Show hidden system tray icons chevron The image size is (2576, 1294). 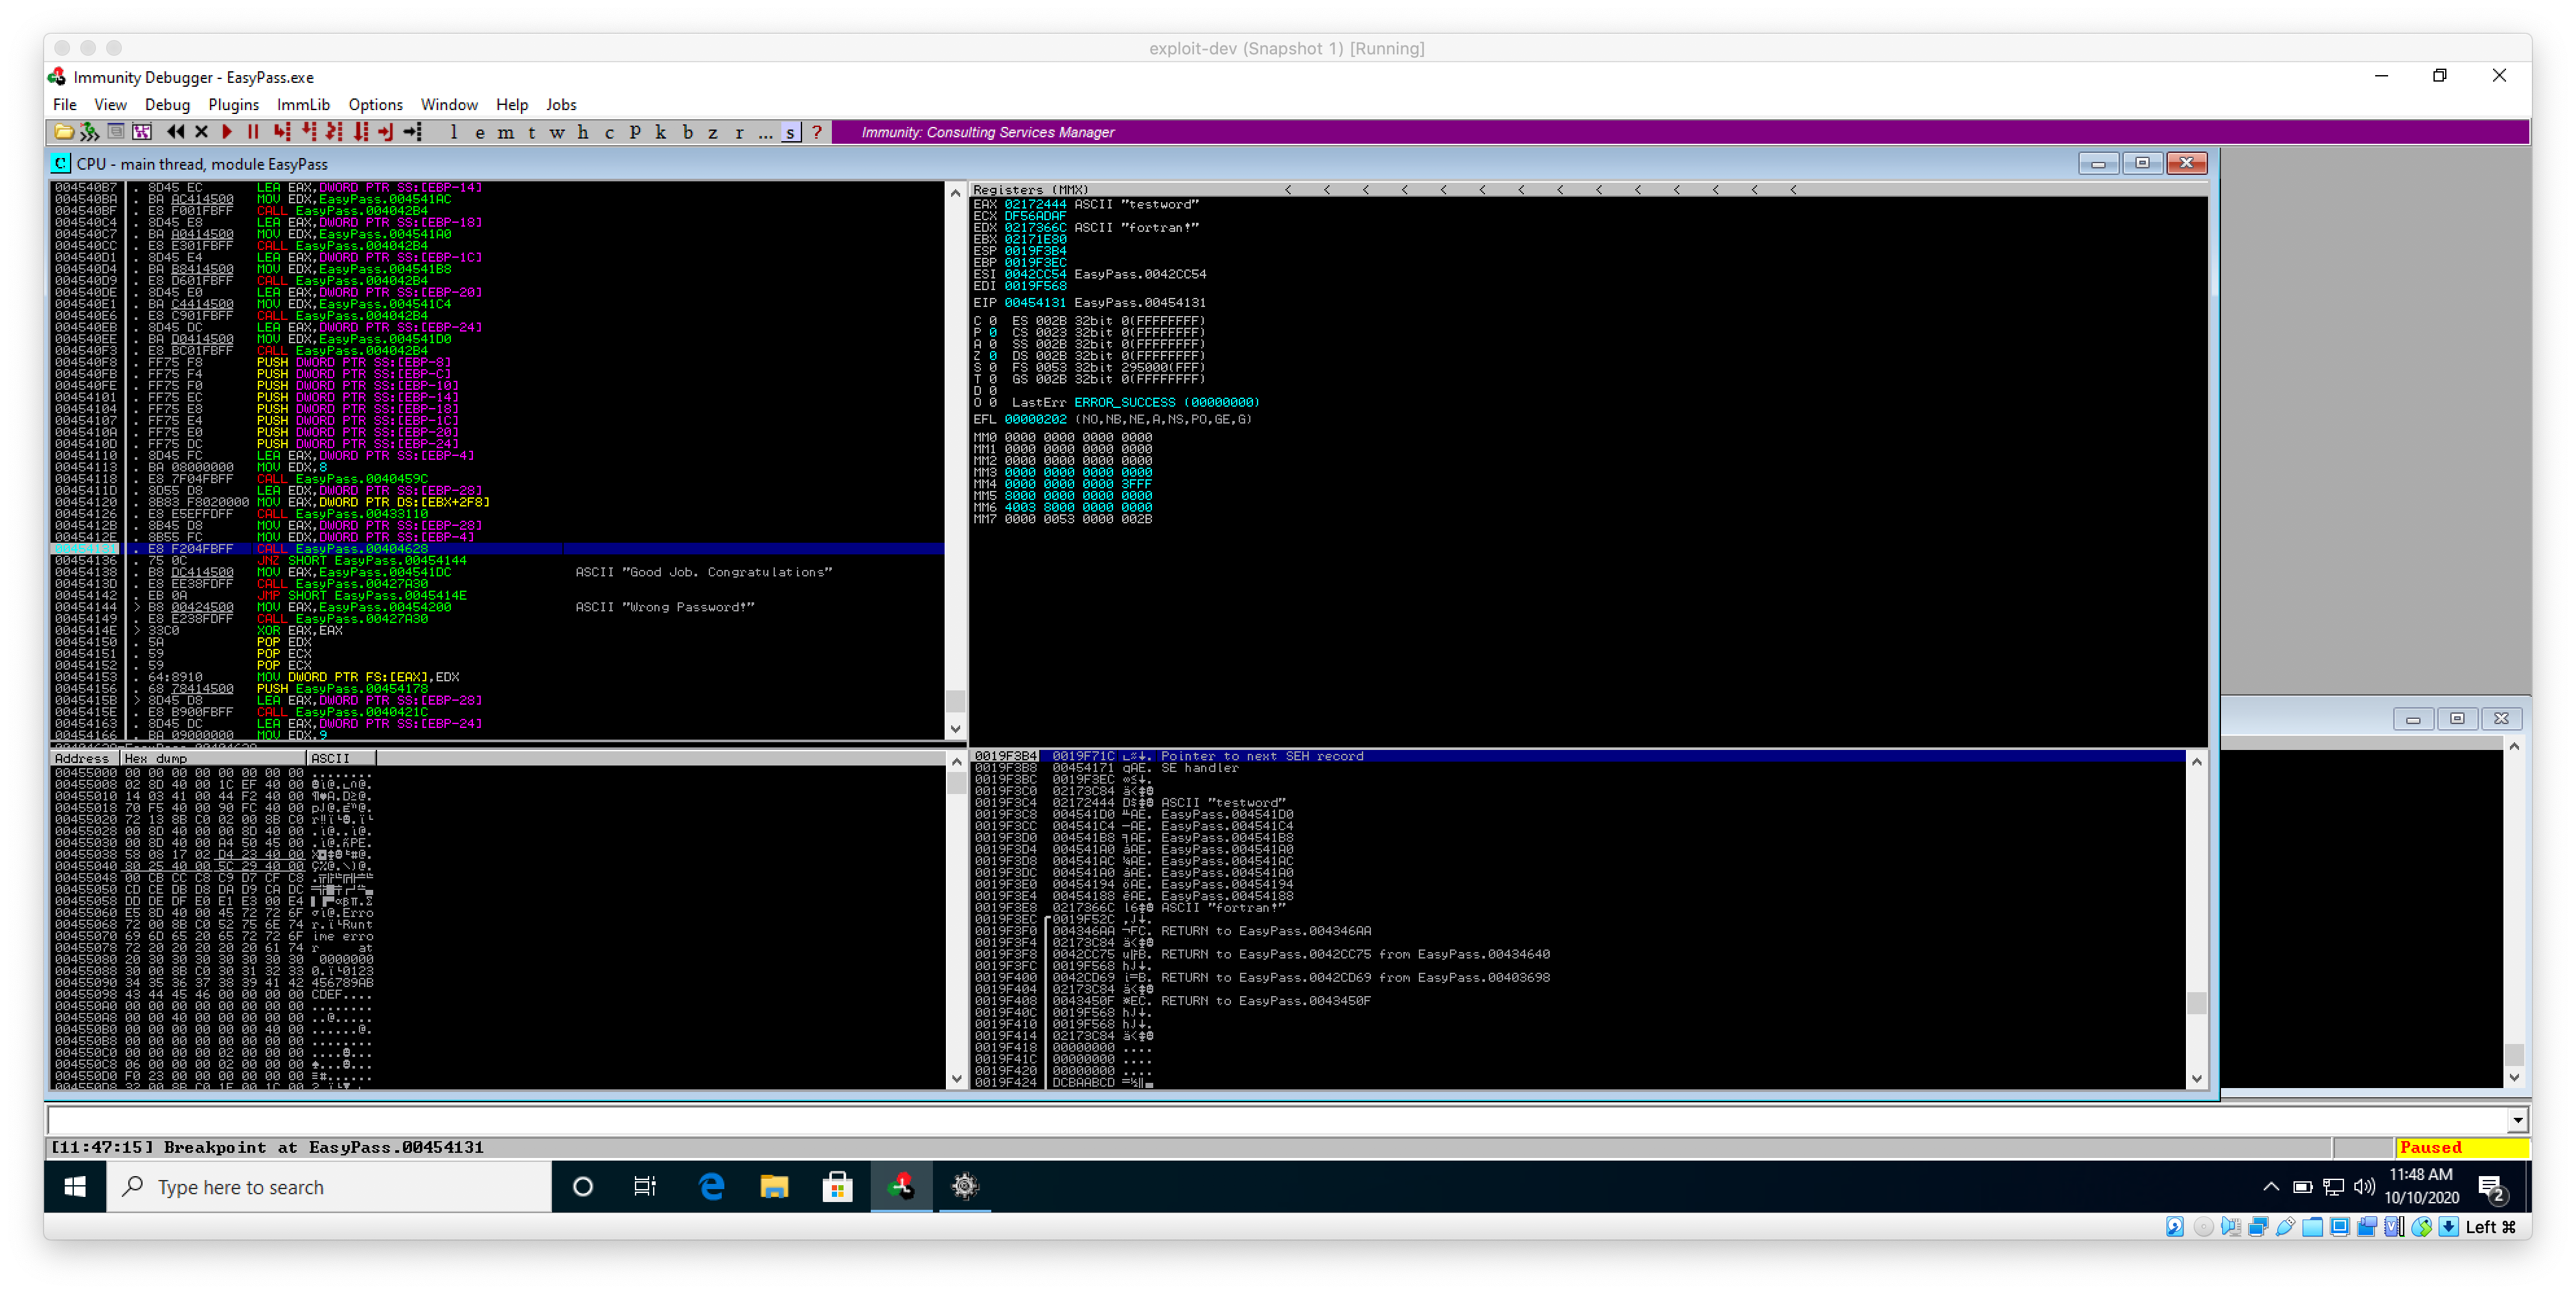(2271, 1187)
